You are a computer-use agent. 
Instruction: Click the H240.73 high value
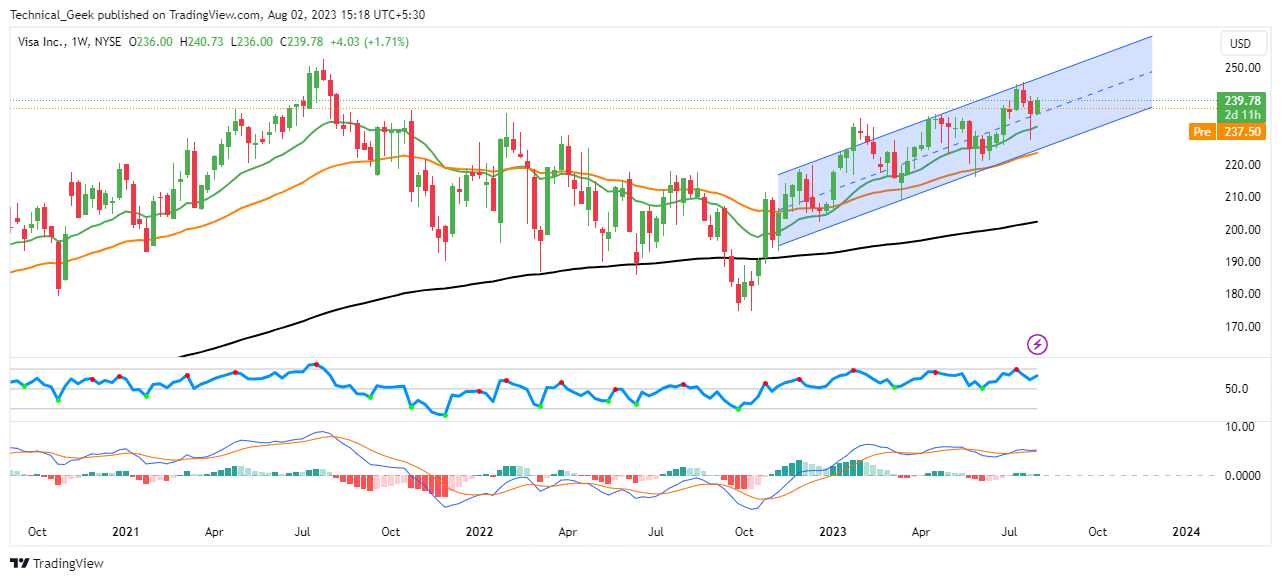tap(201, 42)
